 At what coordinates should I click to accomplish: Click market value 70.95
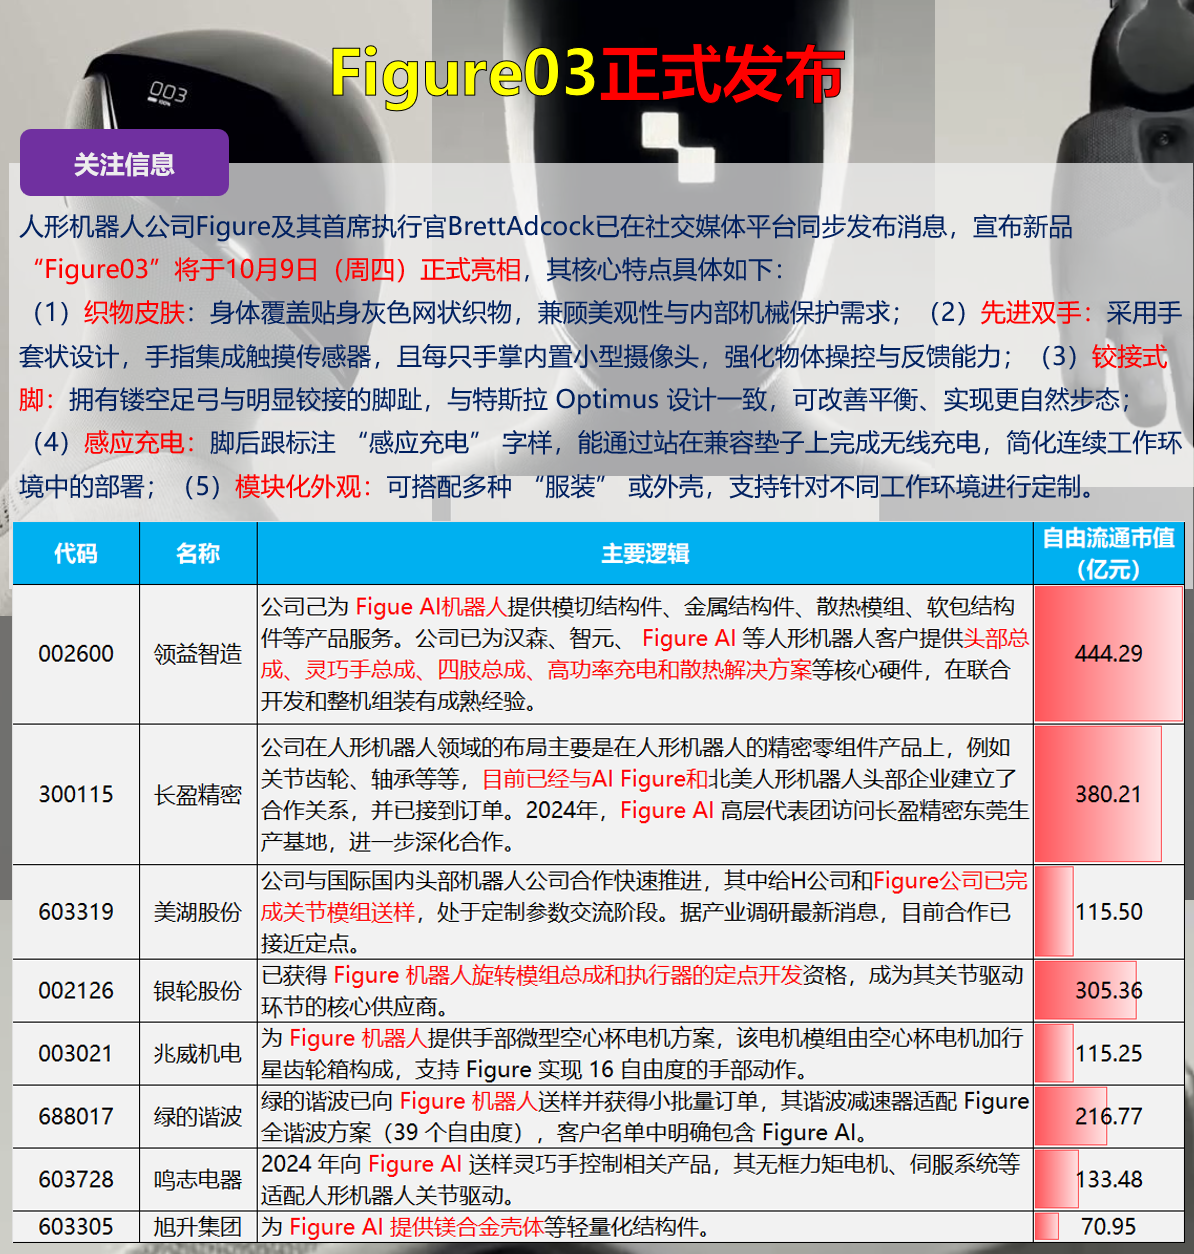point(1108,1226)
